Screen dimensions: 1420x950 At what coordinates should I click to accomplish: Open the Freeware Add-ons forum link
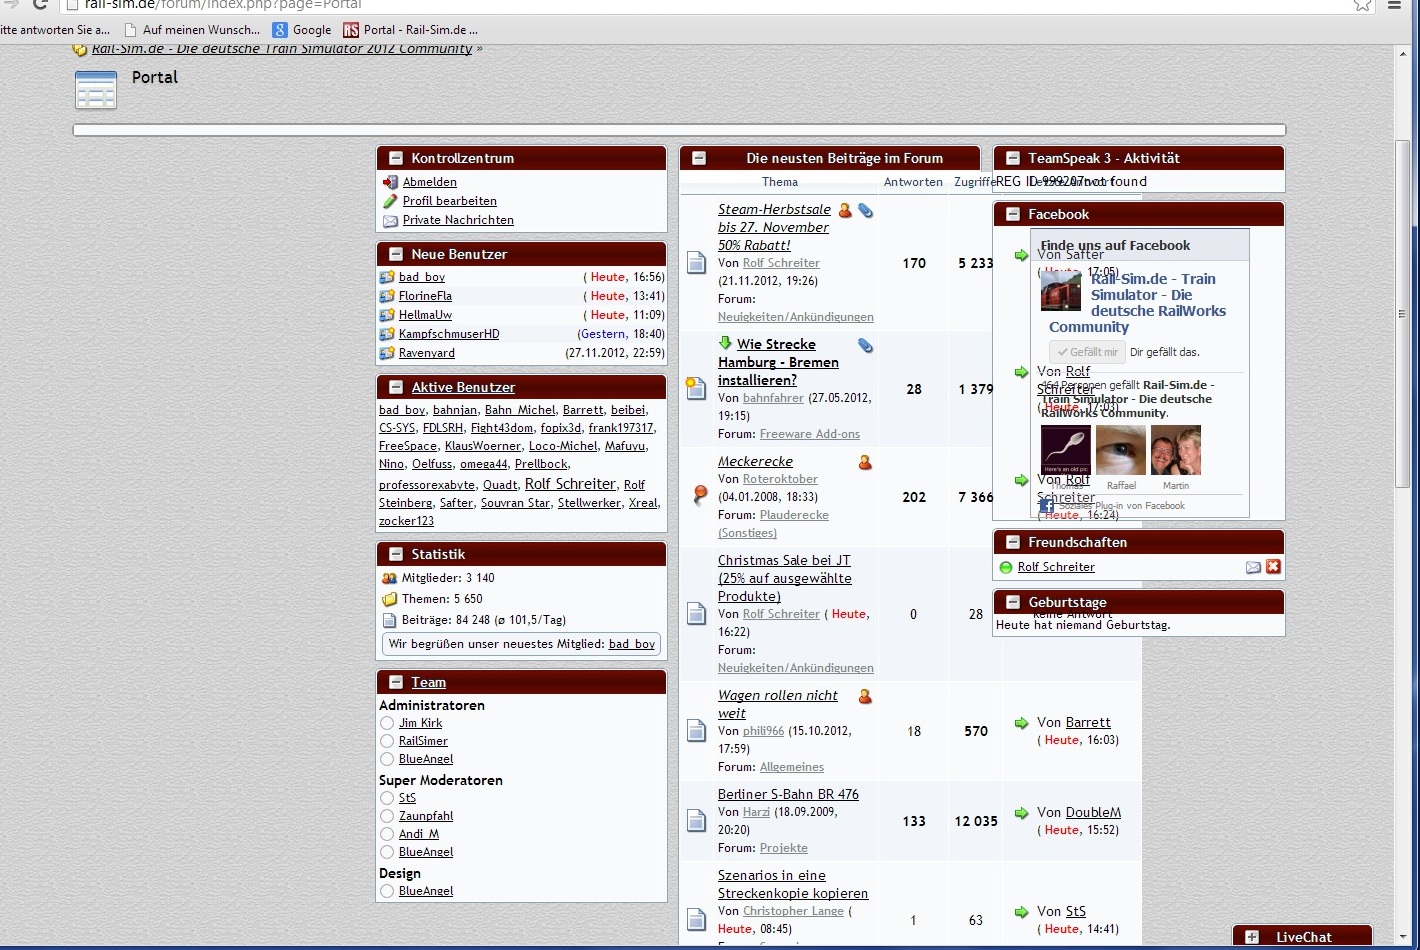tap(810, 434)
